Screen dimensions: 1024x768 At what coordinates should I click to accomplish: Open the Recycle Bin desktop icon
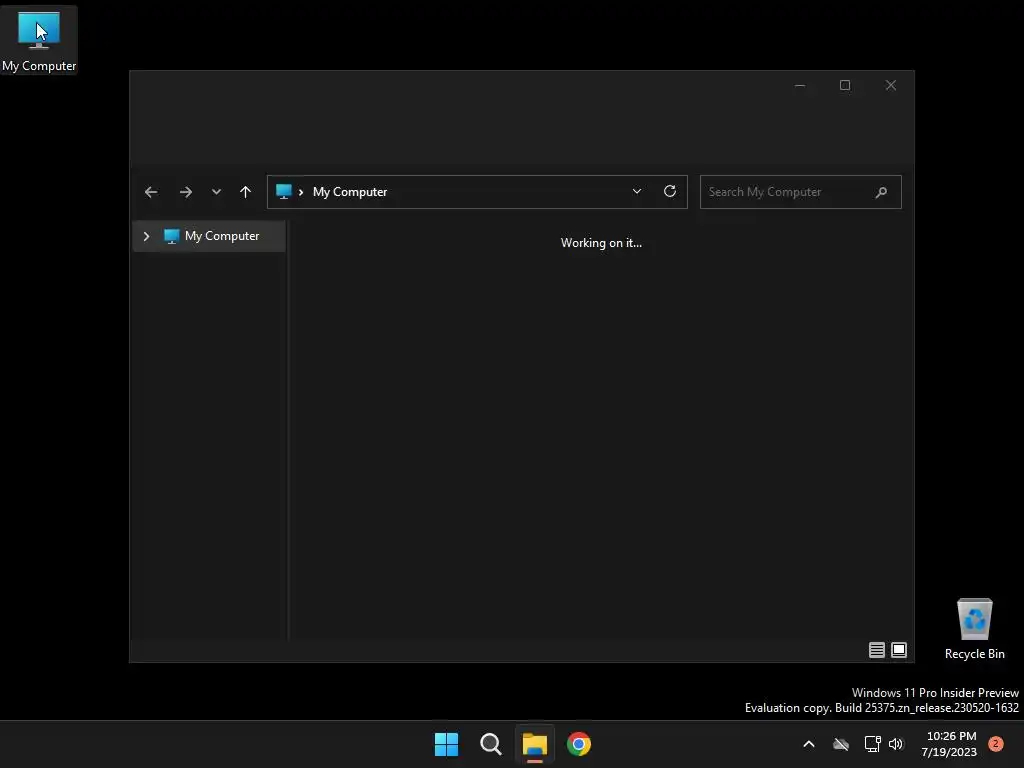(974, 629)
